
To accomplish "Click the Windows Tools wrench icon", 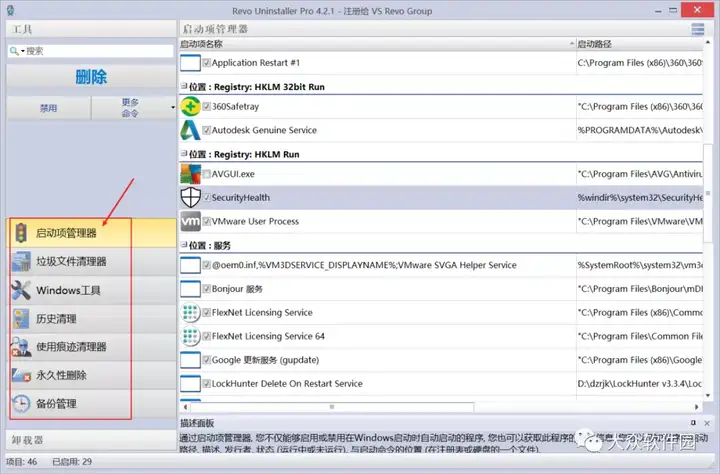I will pyautogui.click(x=21, y=290).
